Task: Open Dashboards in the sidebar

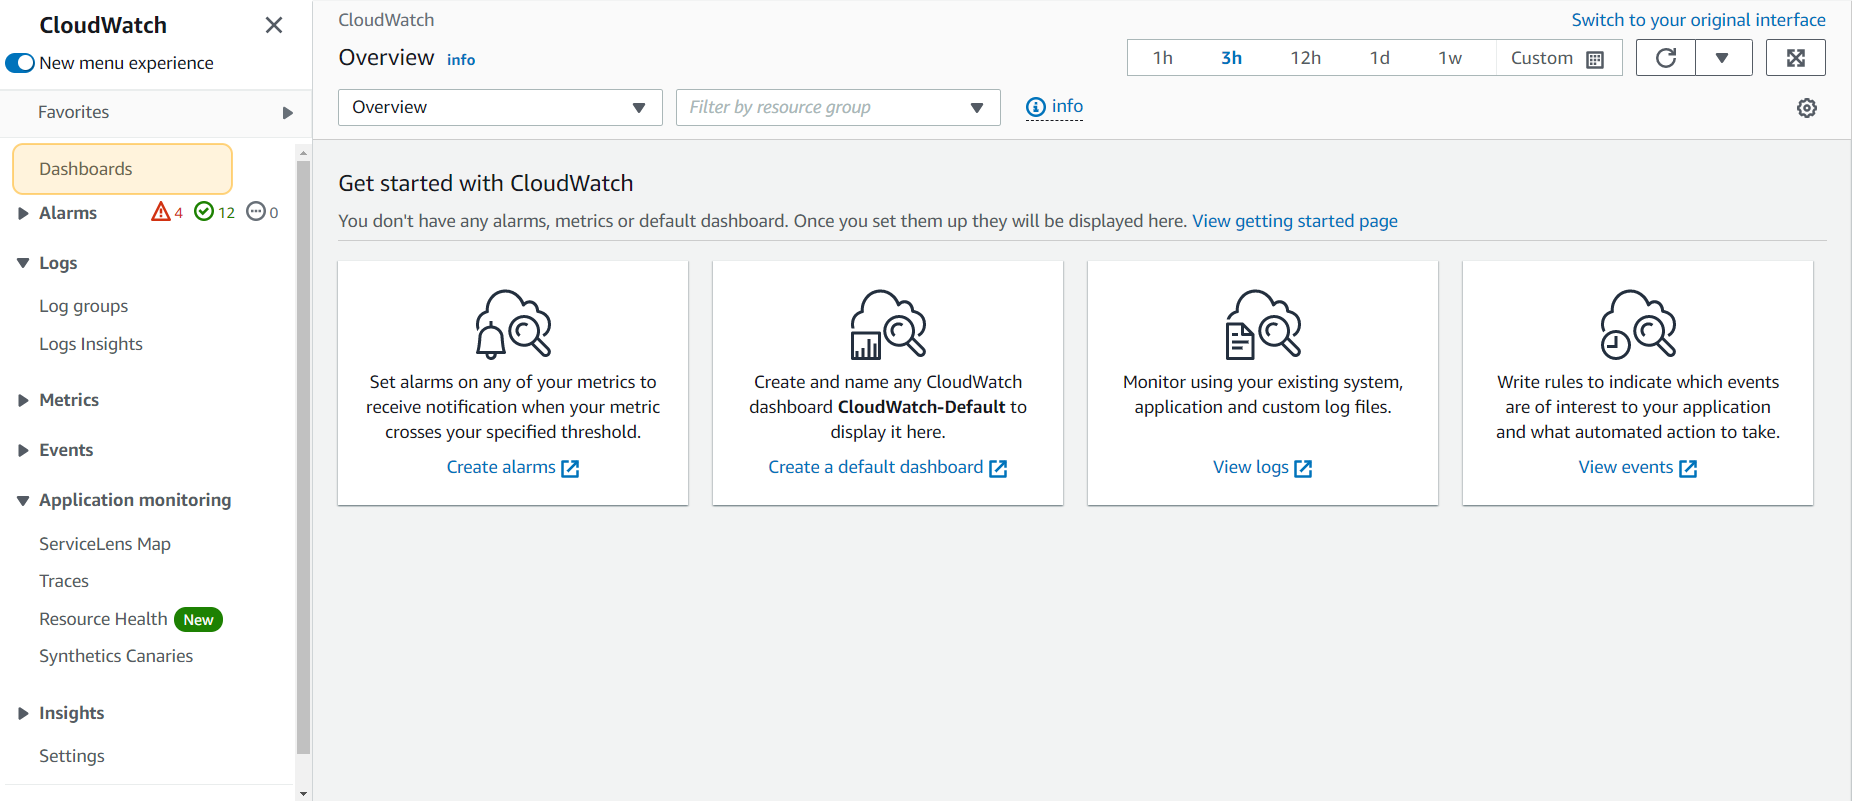Action: coord(122,169)
